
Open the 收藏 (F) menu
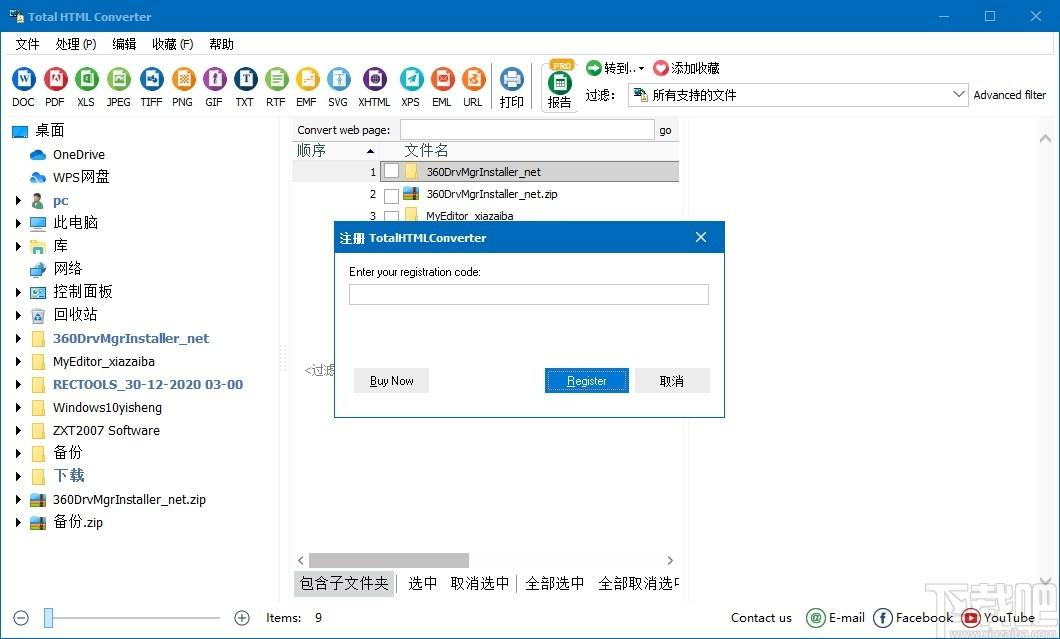[173, 44]
